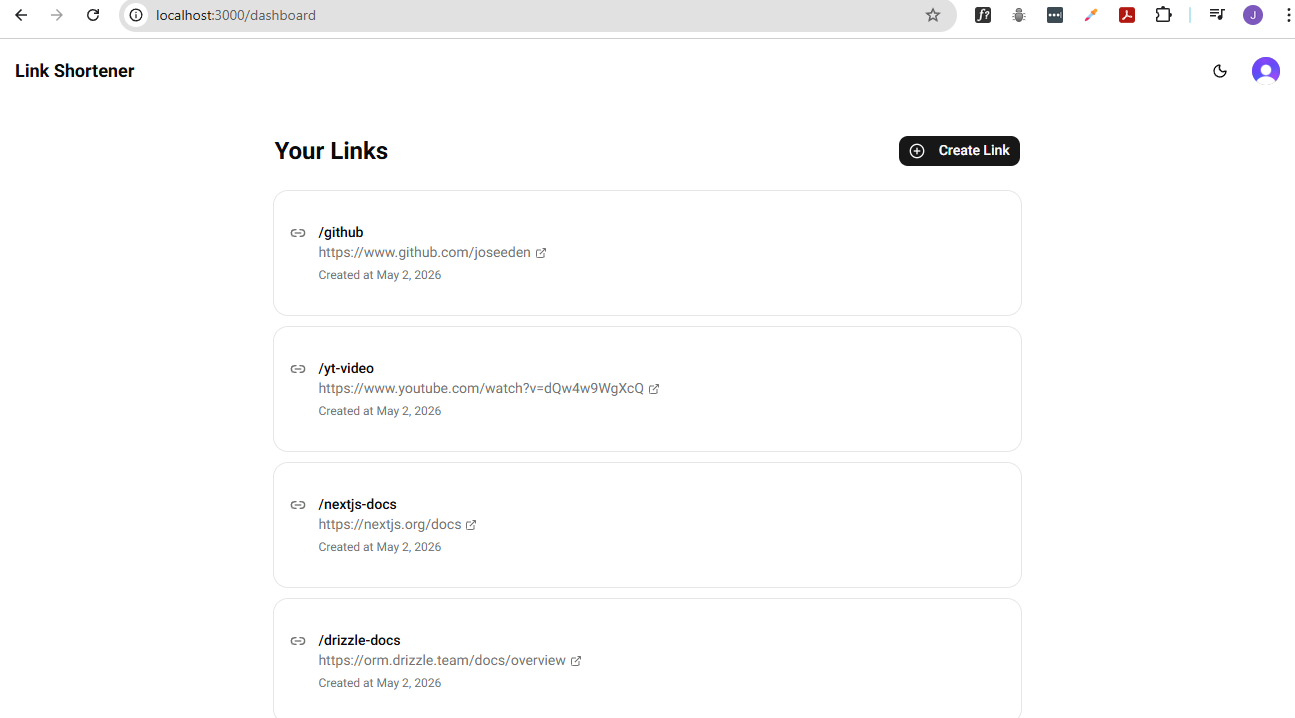
Task: Open external link icon for github URL
Action: (x=541, y=253)
